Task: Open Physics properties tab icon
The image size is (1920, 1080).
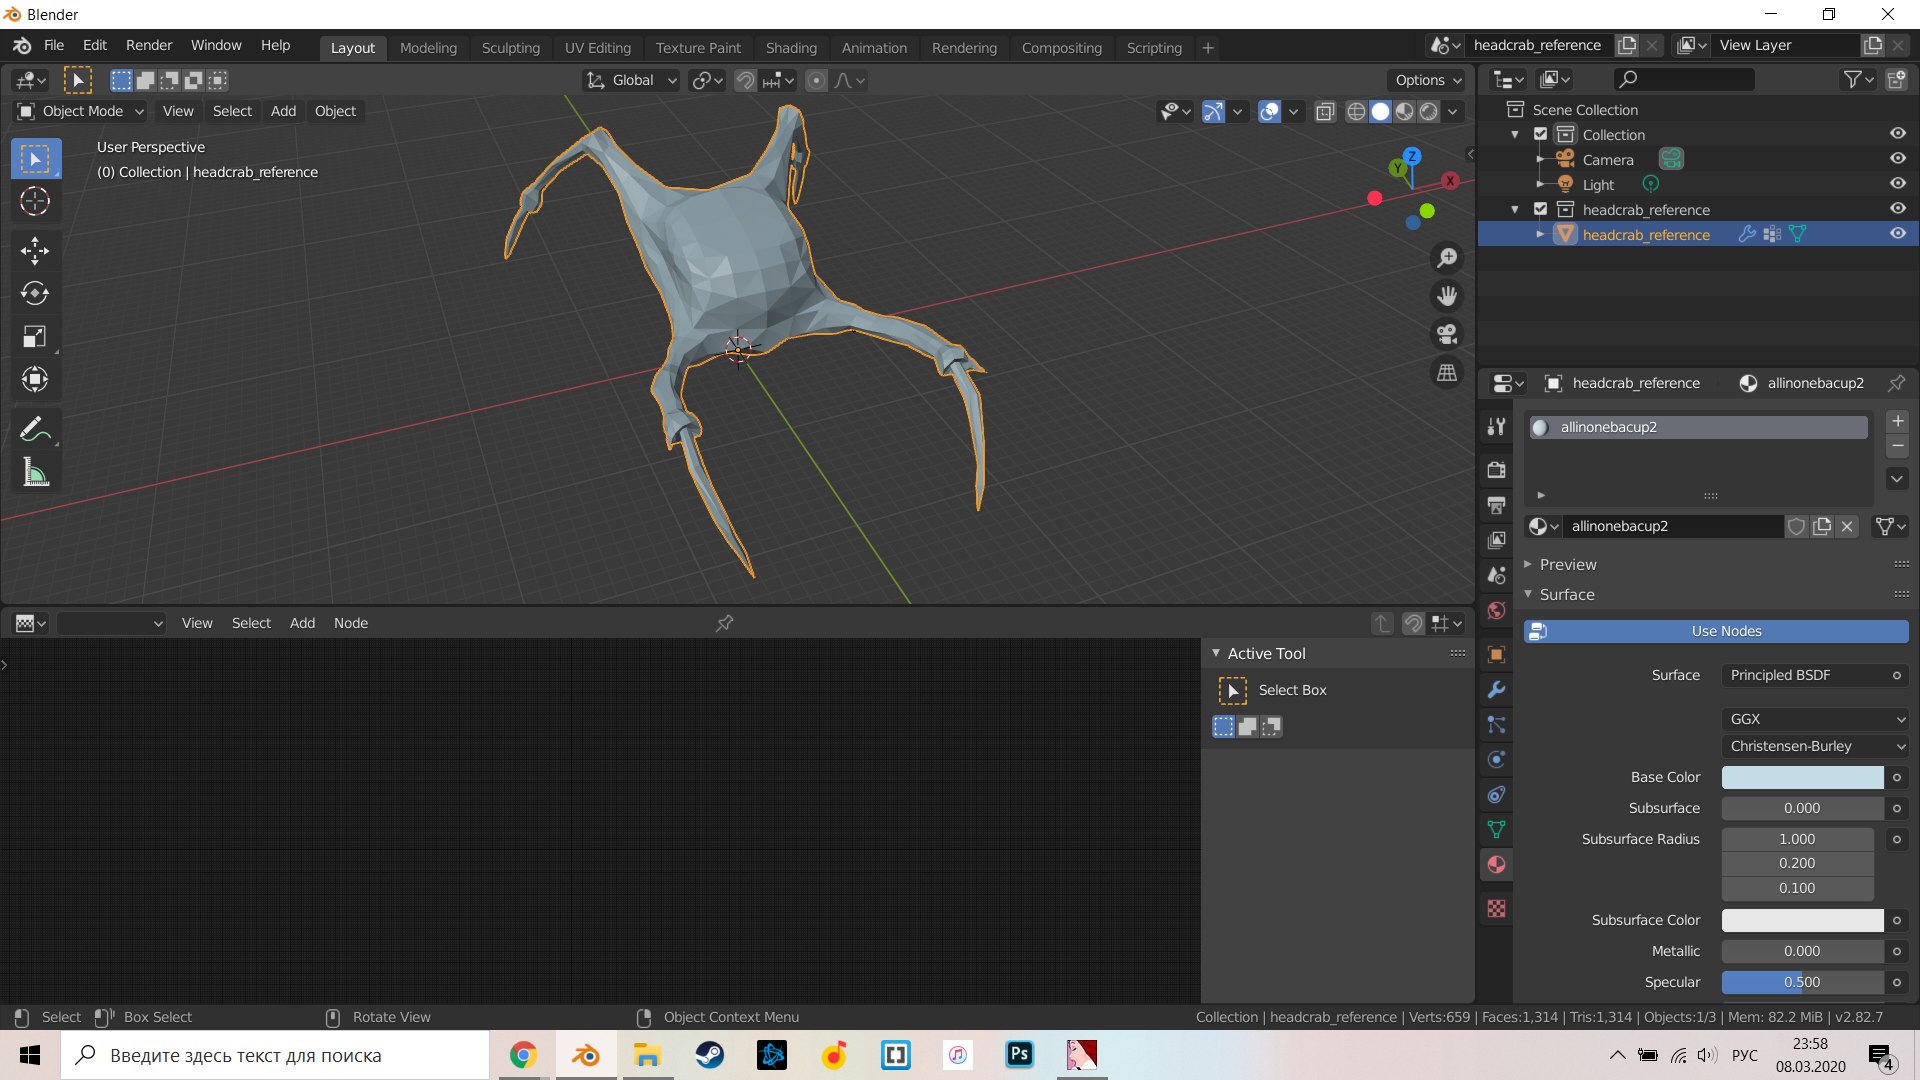Action: coord(1496,760)
